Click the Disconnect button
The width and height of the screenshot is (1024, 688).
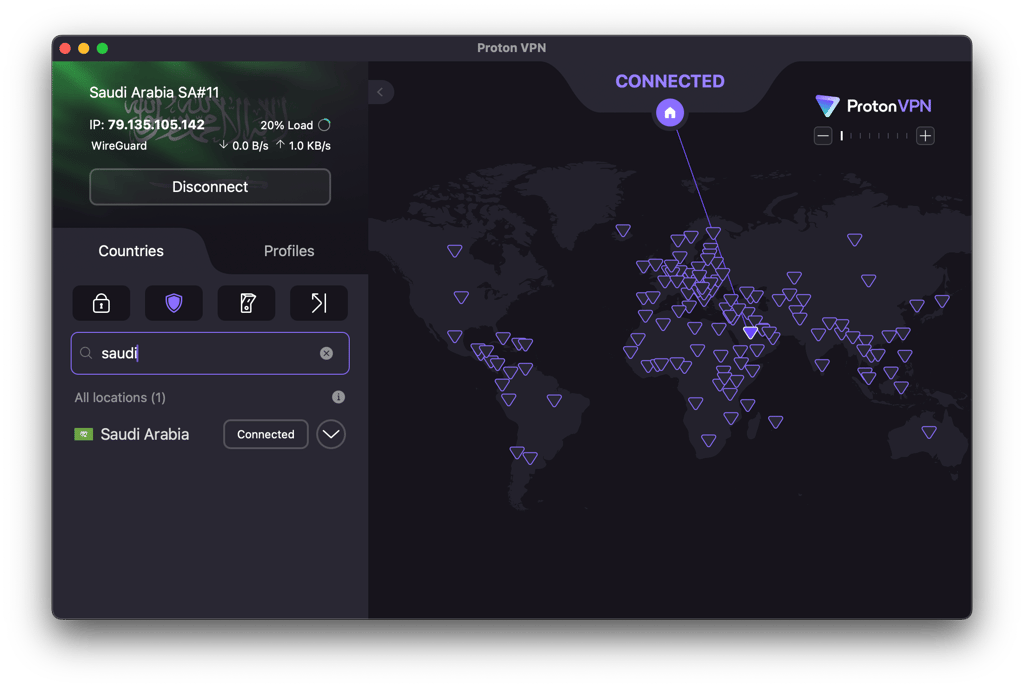pos(210,187)
